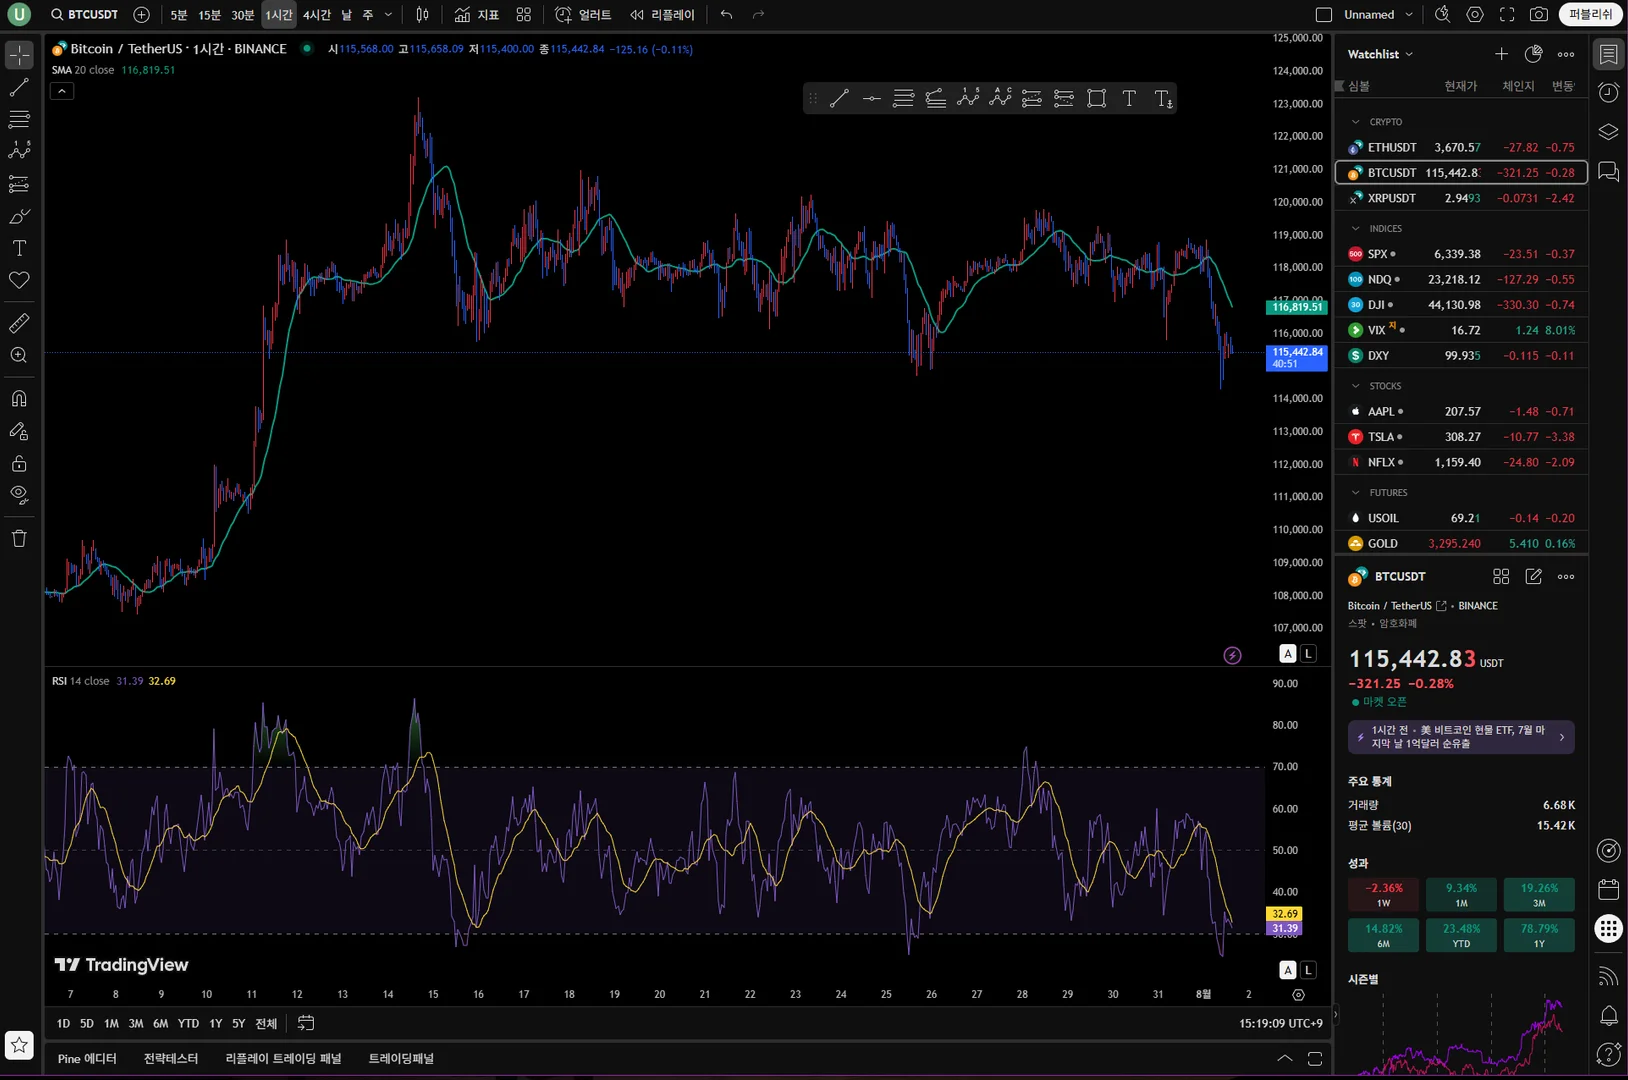Click the rectangle shape in drawing toolbar

point(1096,98)
